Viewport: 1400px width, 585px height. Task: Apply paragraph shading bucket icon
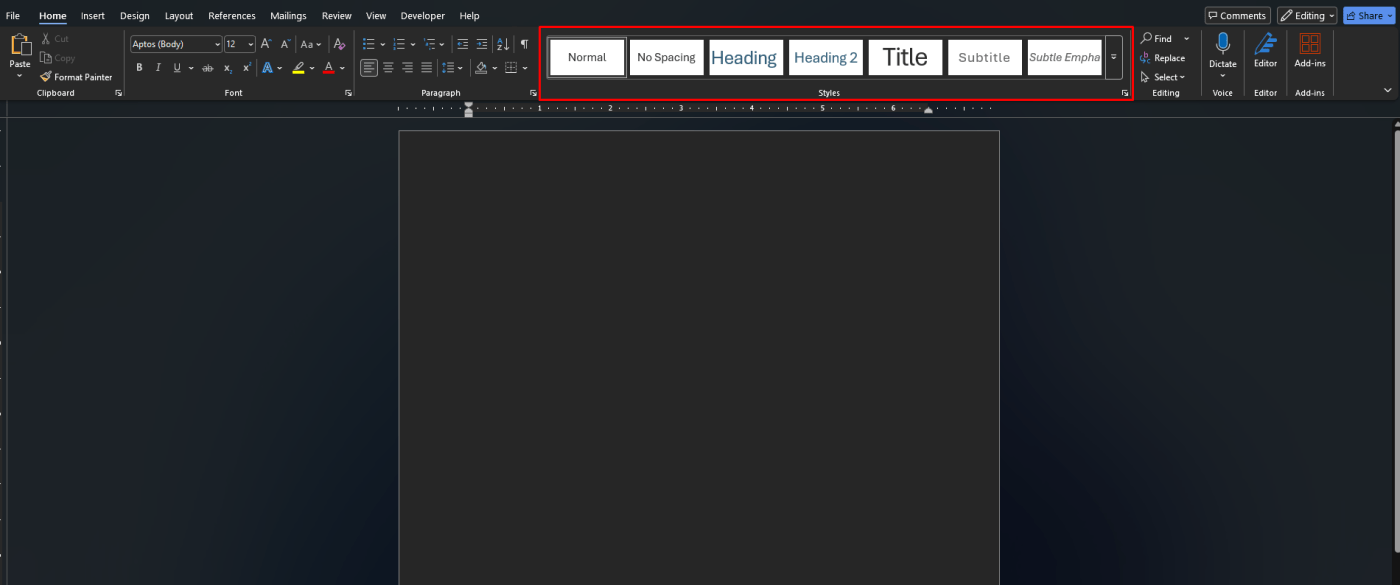click(x=481, y=68)
